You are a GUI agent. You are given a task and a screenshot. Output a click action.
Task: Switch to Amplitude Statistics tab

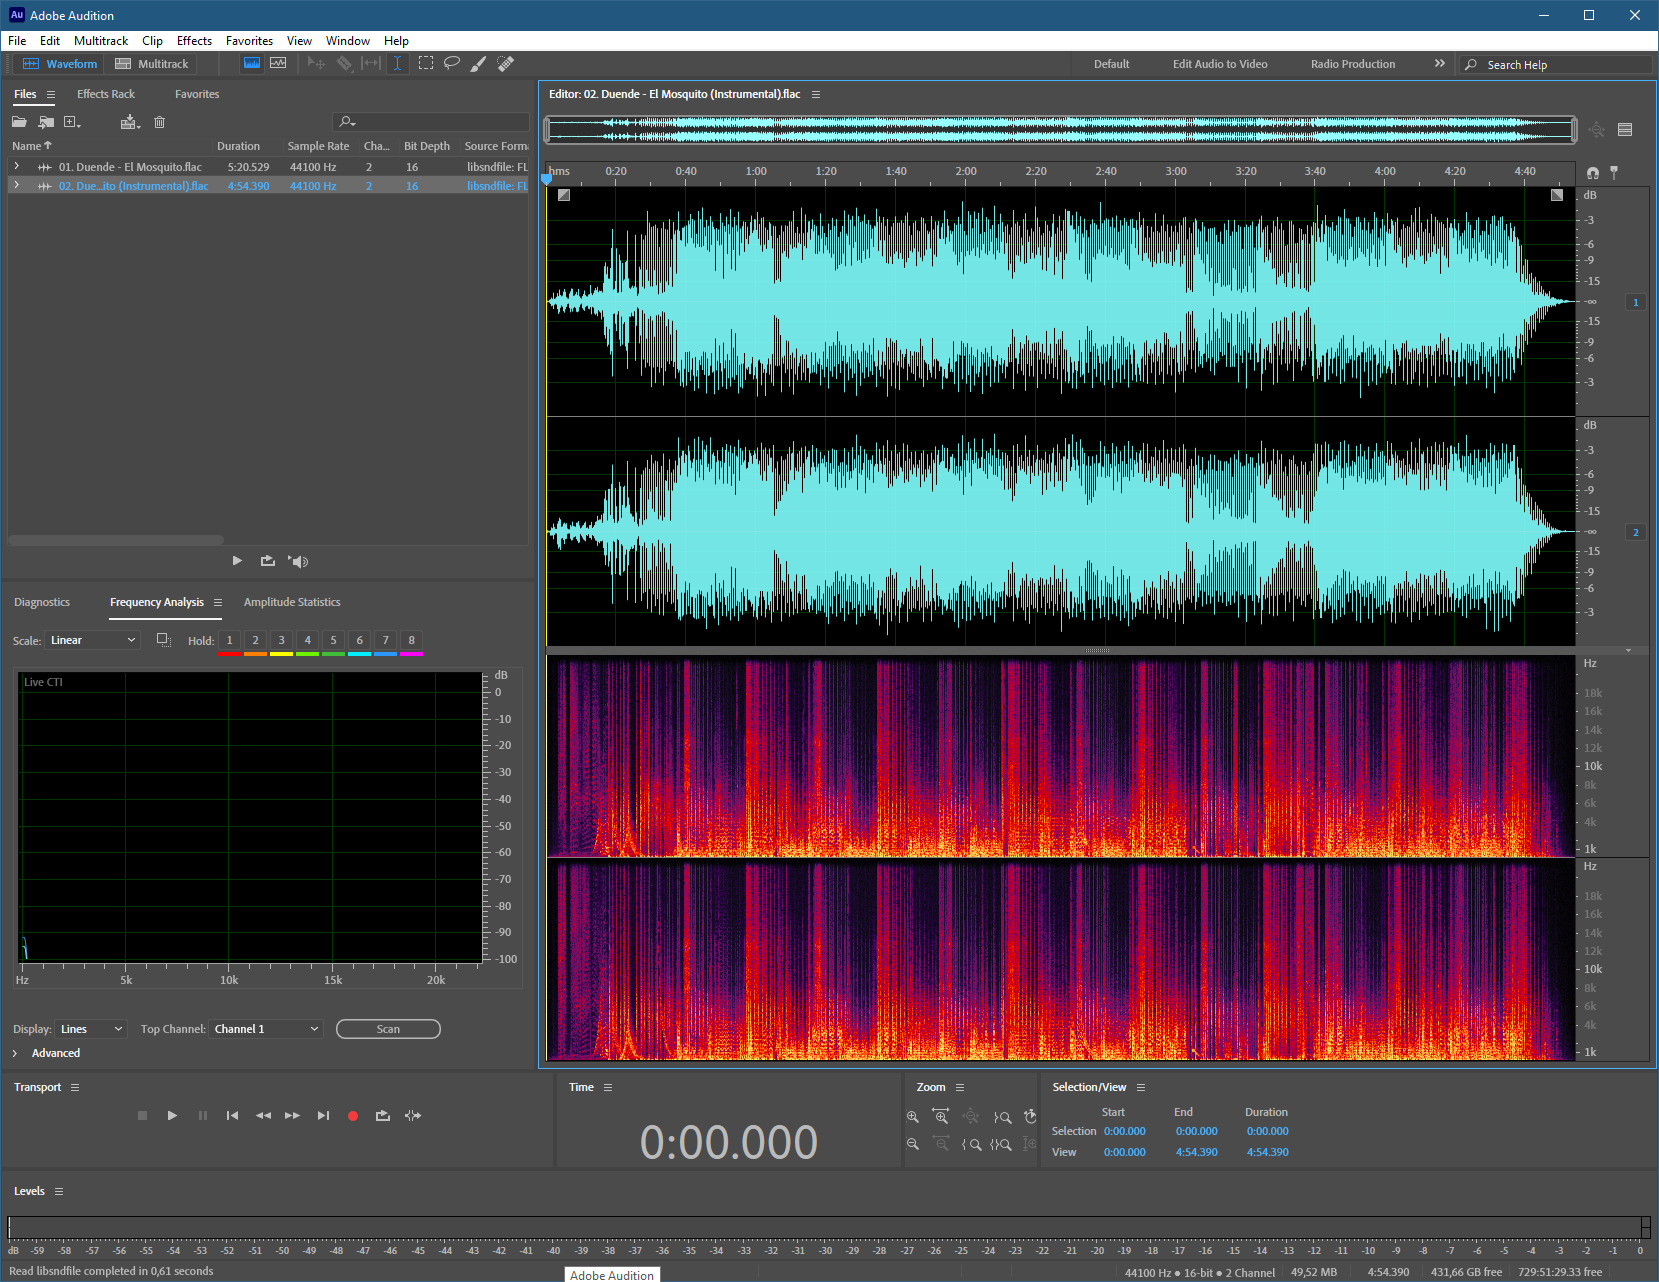tap(292, 602)
